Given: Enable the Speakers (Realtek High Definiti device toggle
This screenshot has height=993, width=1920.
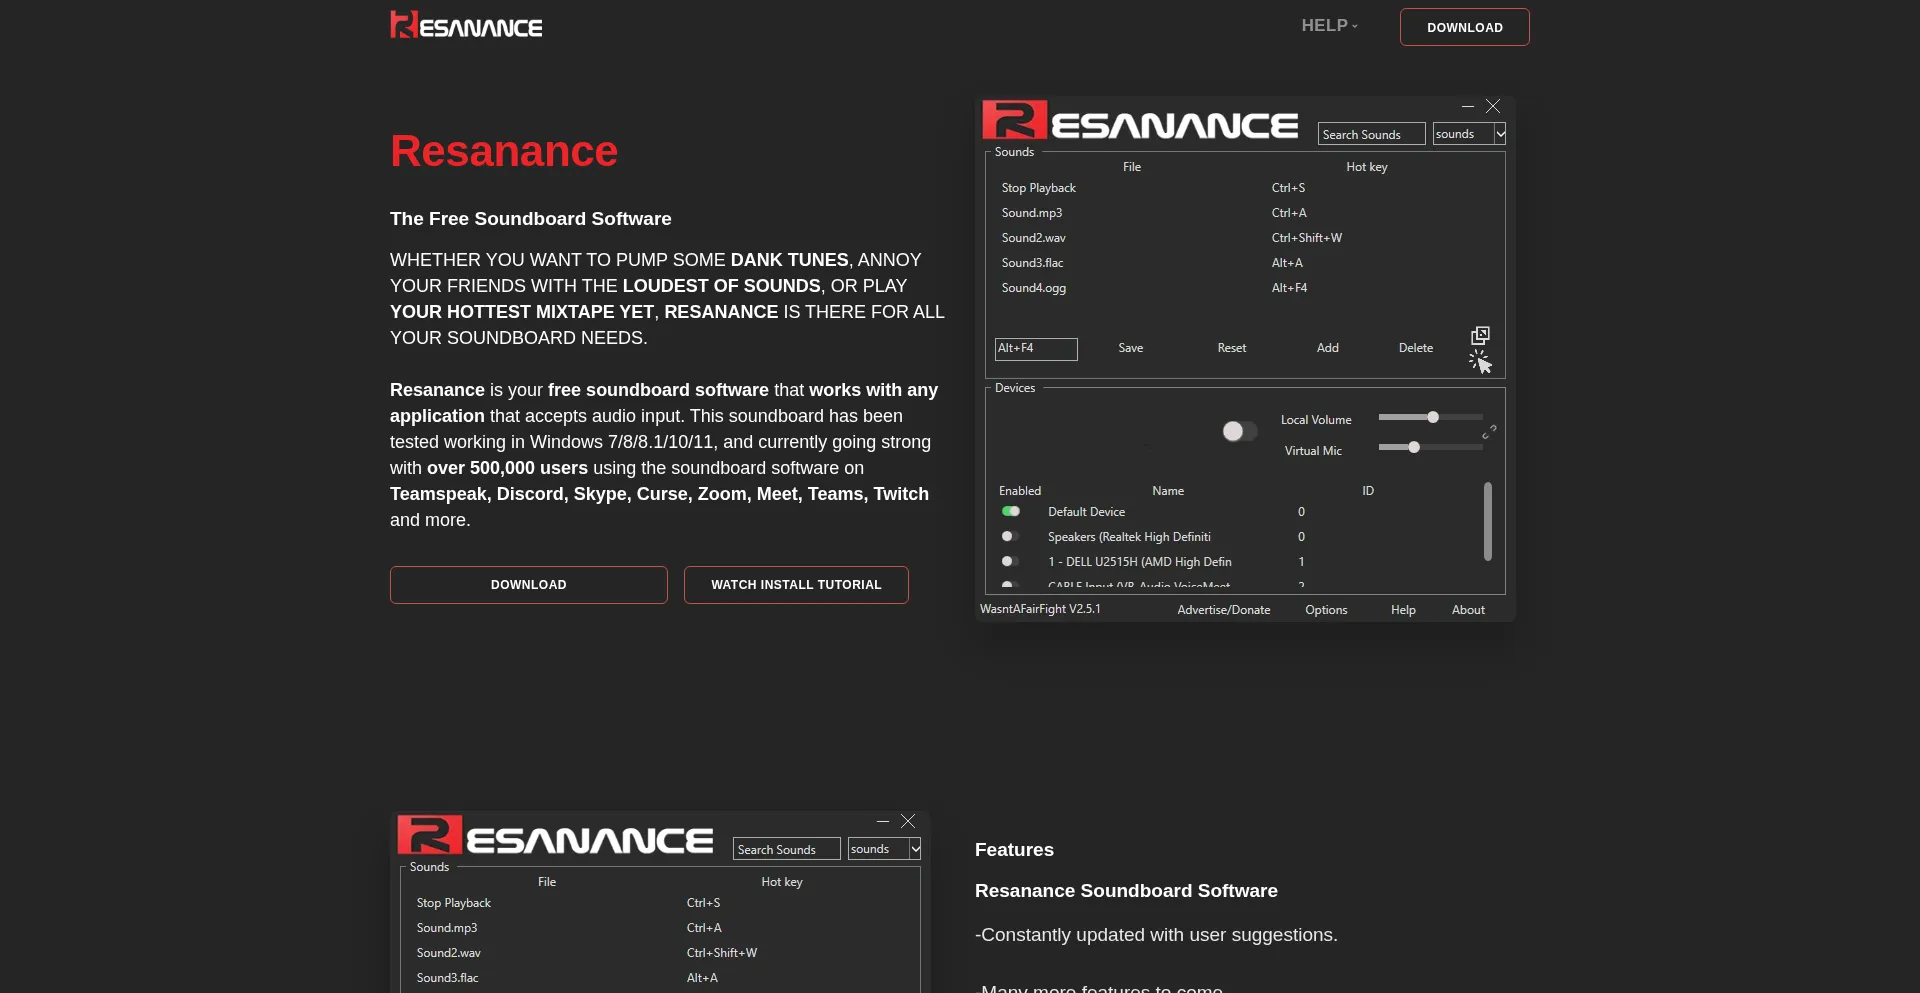Looking at the screenshot, I should tap(1011, 537).
